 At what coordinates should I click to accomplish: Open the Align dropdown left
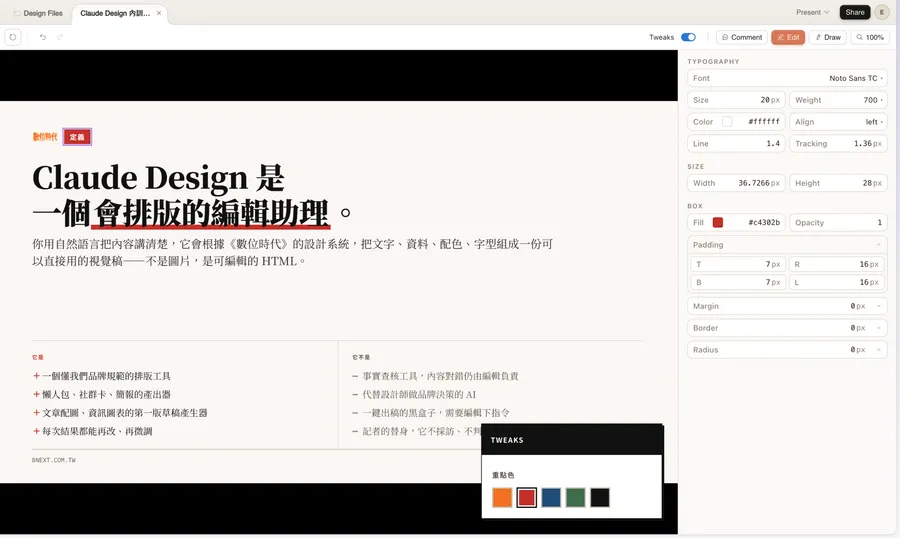click(838, 122)
